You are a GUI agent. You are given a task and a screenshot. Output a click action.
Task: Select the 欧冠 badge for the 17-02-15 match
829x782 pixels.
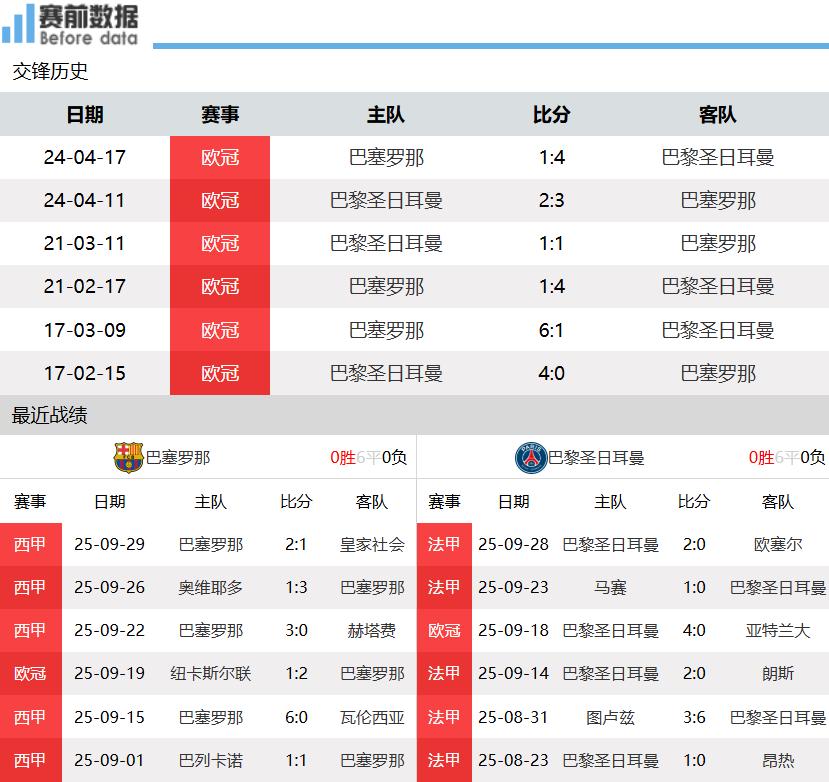tap(220, 373)
